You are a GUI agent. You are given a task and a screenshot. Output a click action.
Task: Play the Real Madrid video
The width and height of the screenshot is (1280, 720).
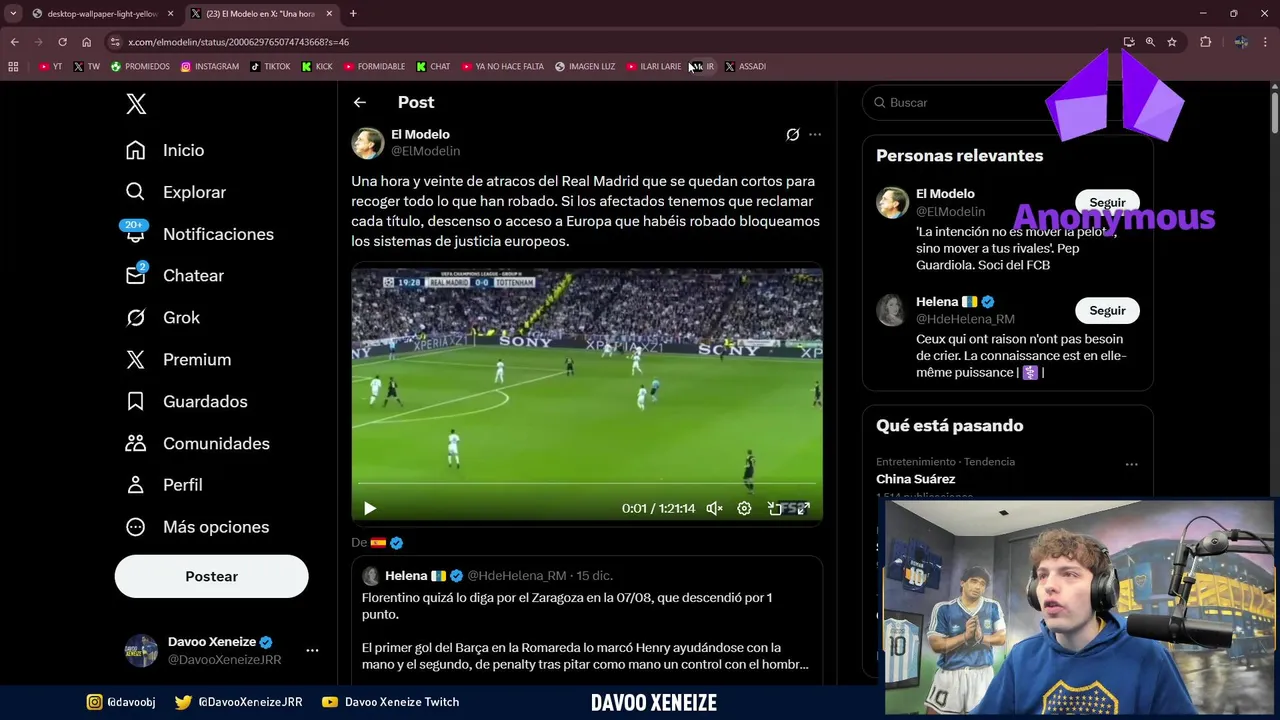click(x=370, y=508)
